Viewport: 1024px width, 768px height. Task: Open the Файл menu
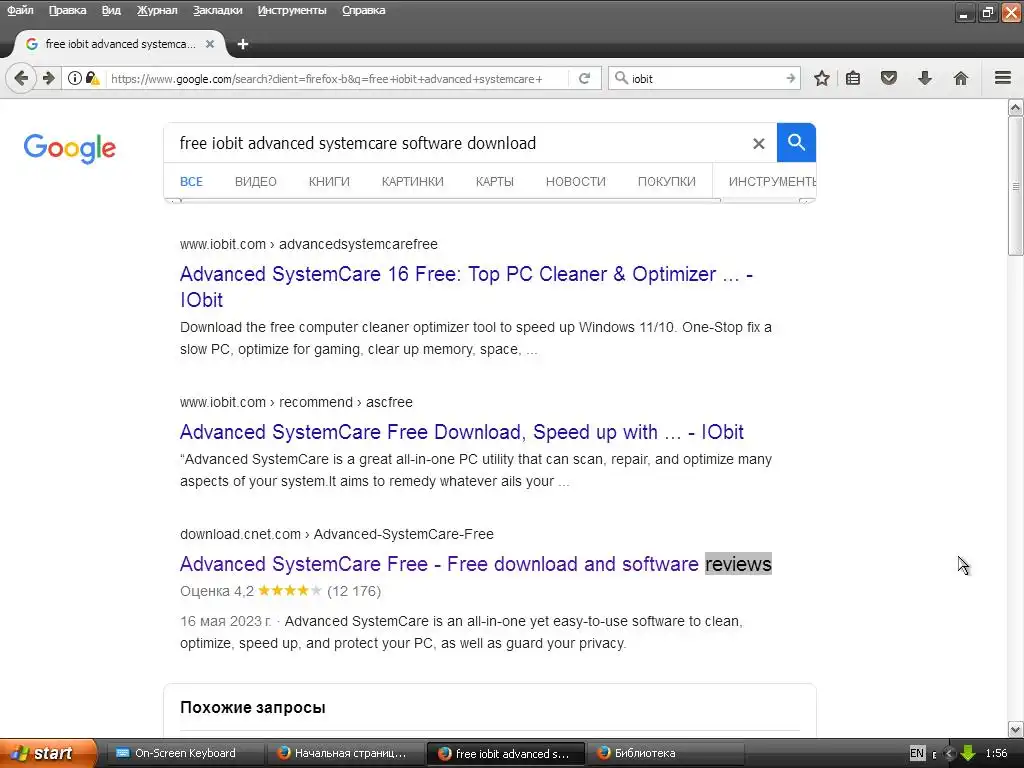(20, 10)
